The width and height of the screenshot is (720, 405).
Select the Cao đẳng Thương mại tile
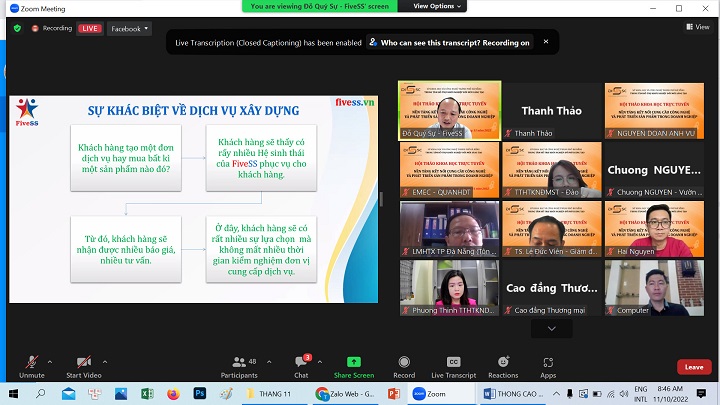coord(551,288)
